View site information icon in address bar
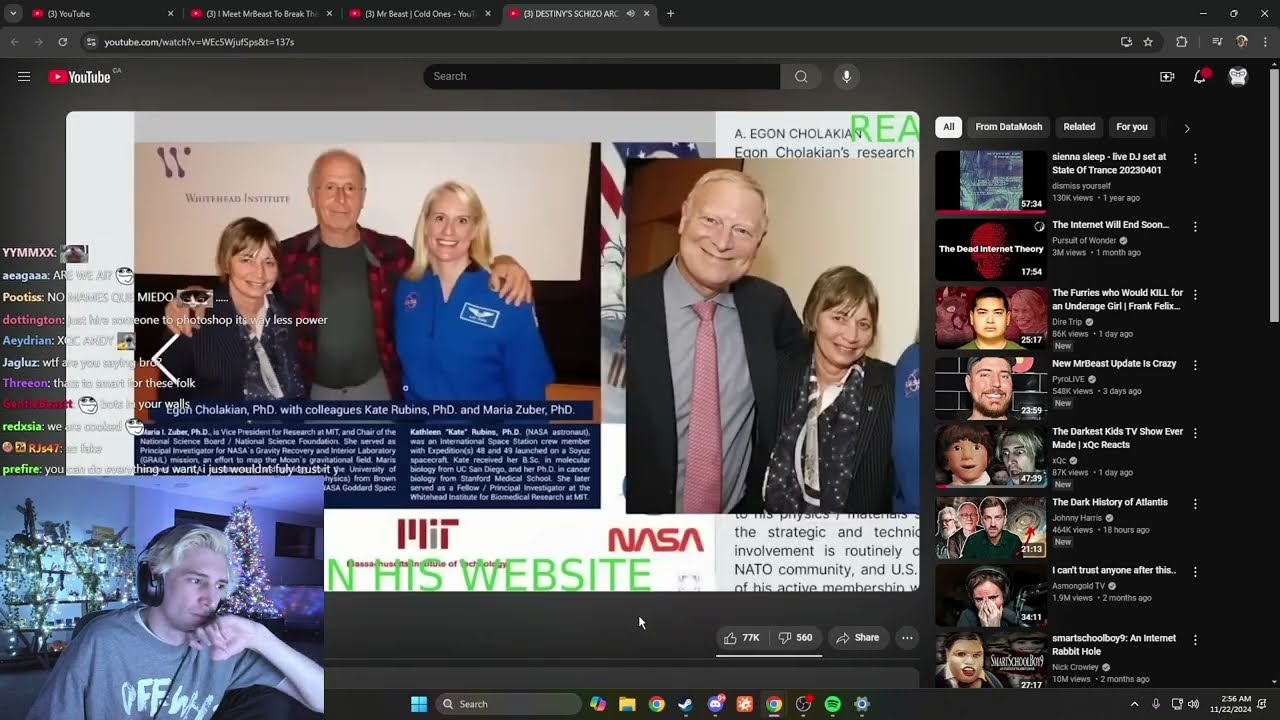Viewport: 1280px width, 720px height. (x=91, y=42)
